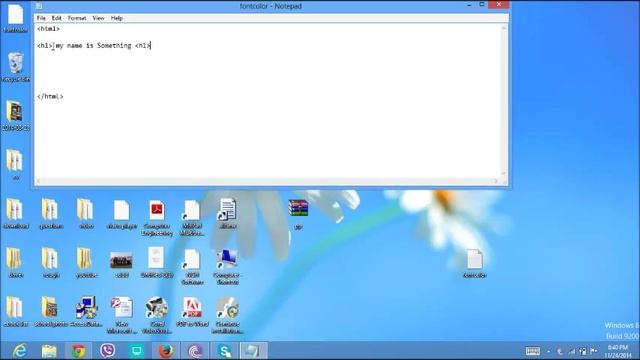Open Viber from the taskbar
The width and height of the screenshot is (640, 360).
coord(107,351)
